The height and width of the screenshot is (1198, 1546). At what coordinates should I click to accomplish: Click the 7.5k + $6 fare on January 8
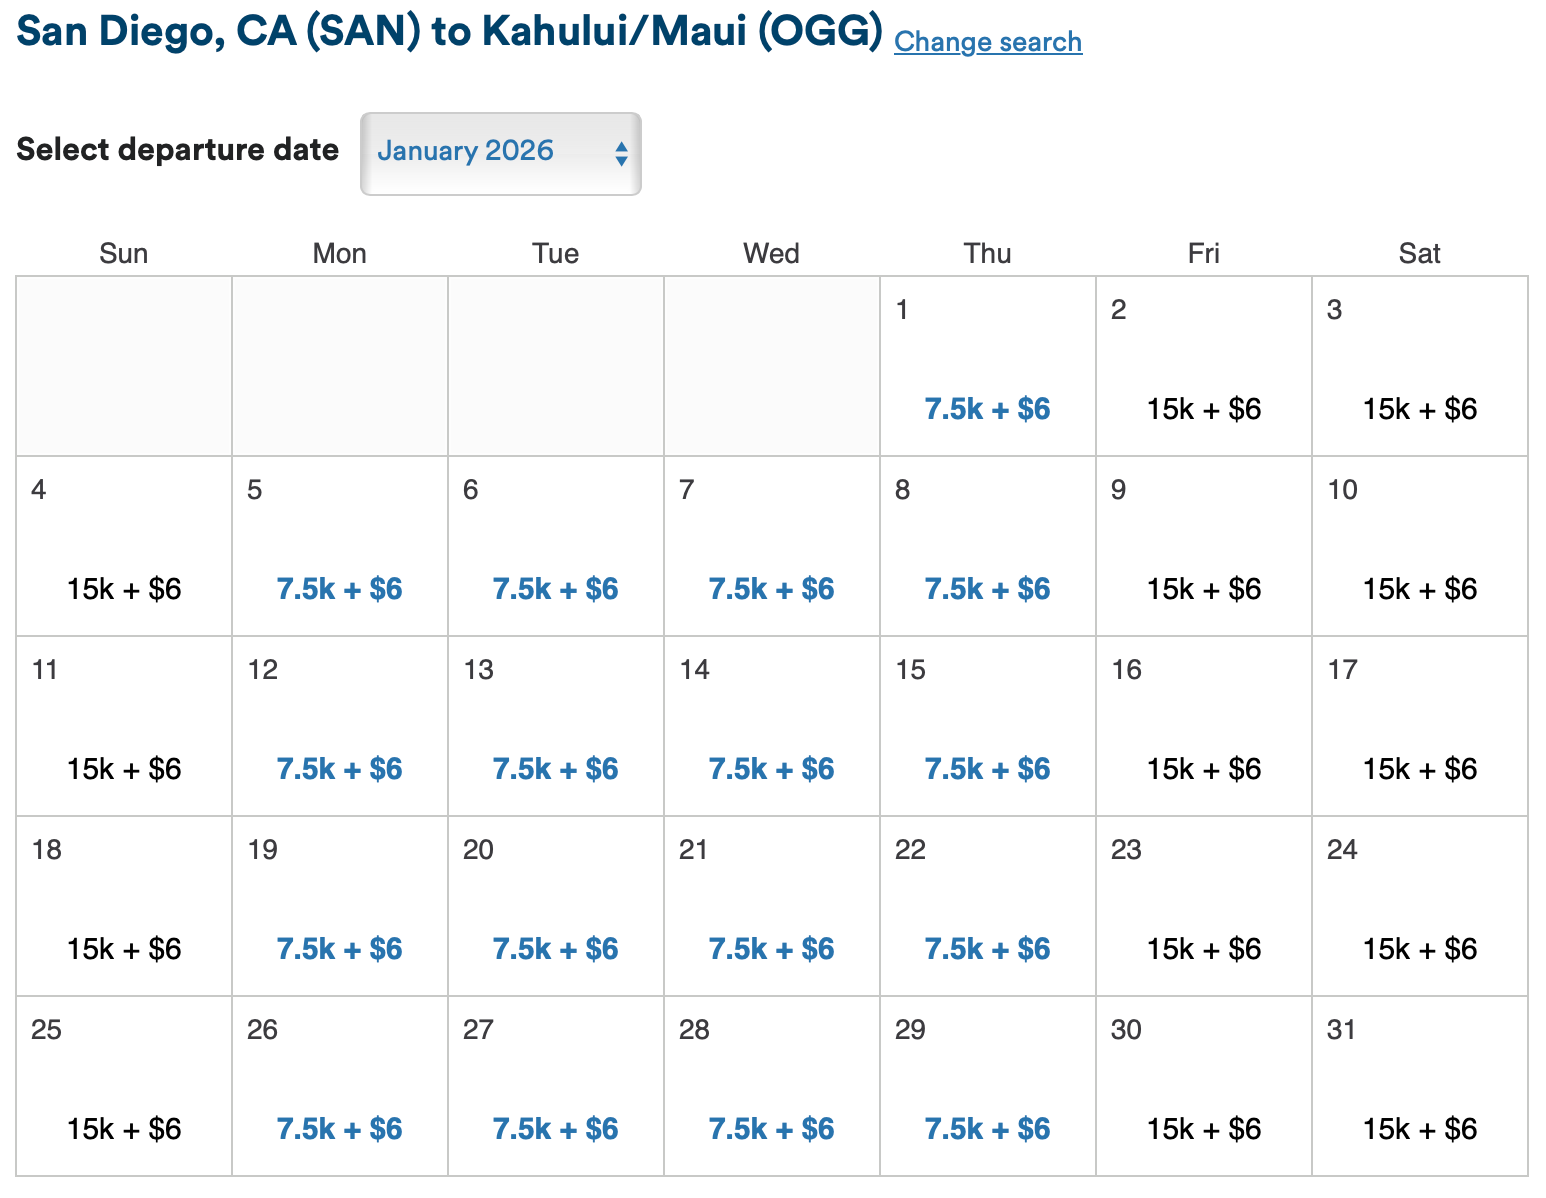coord(986,589)
